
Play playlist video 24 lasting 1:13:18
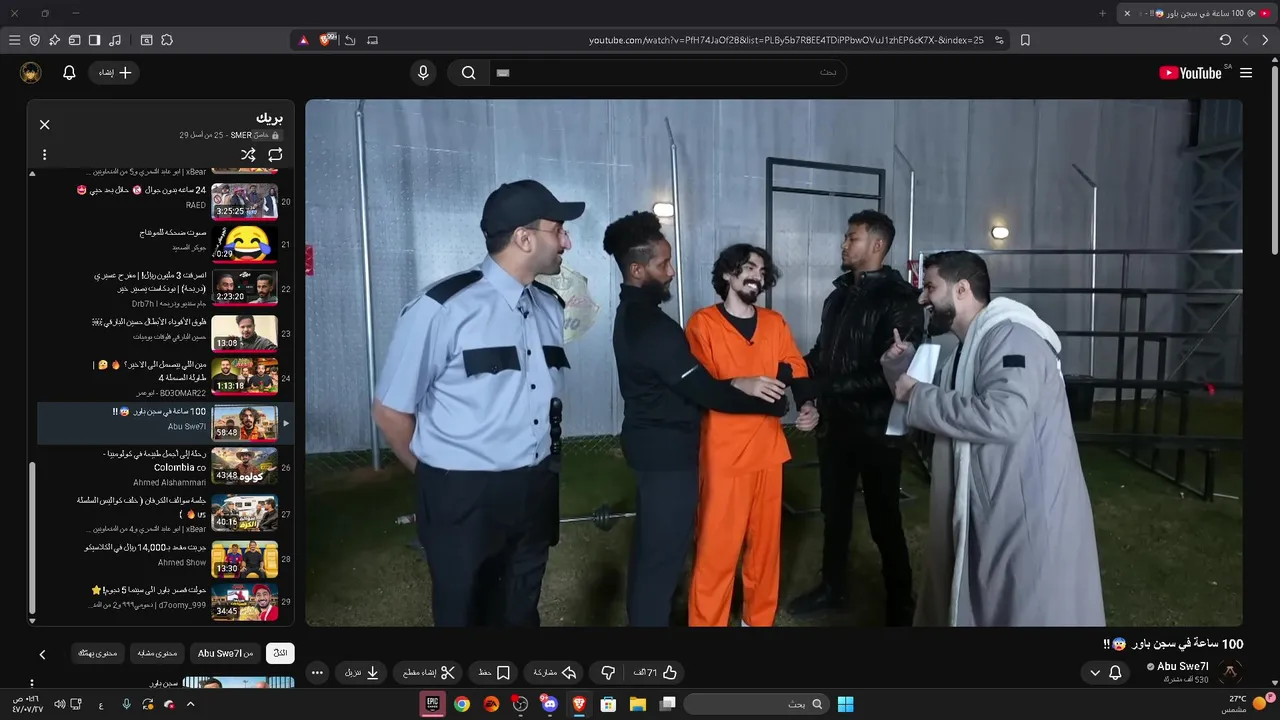[x=165, y=378]
